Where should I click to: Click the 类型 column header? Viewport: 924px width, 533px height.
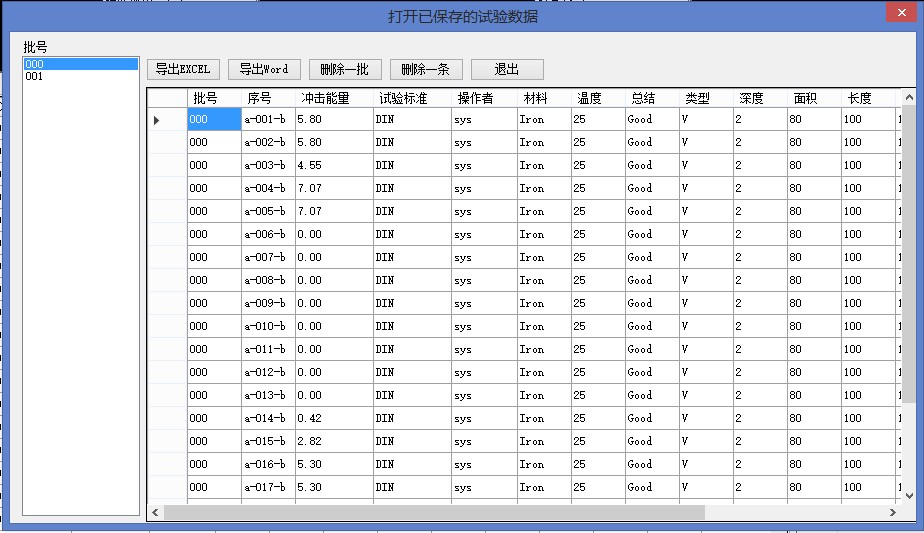click(707, 98)
